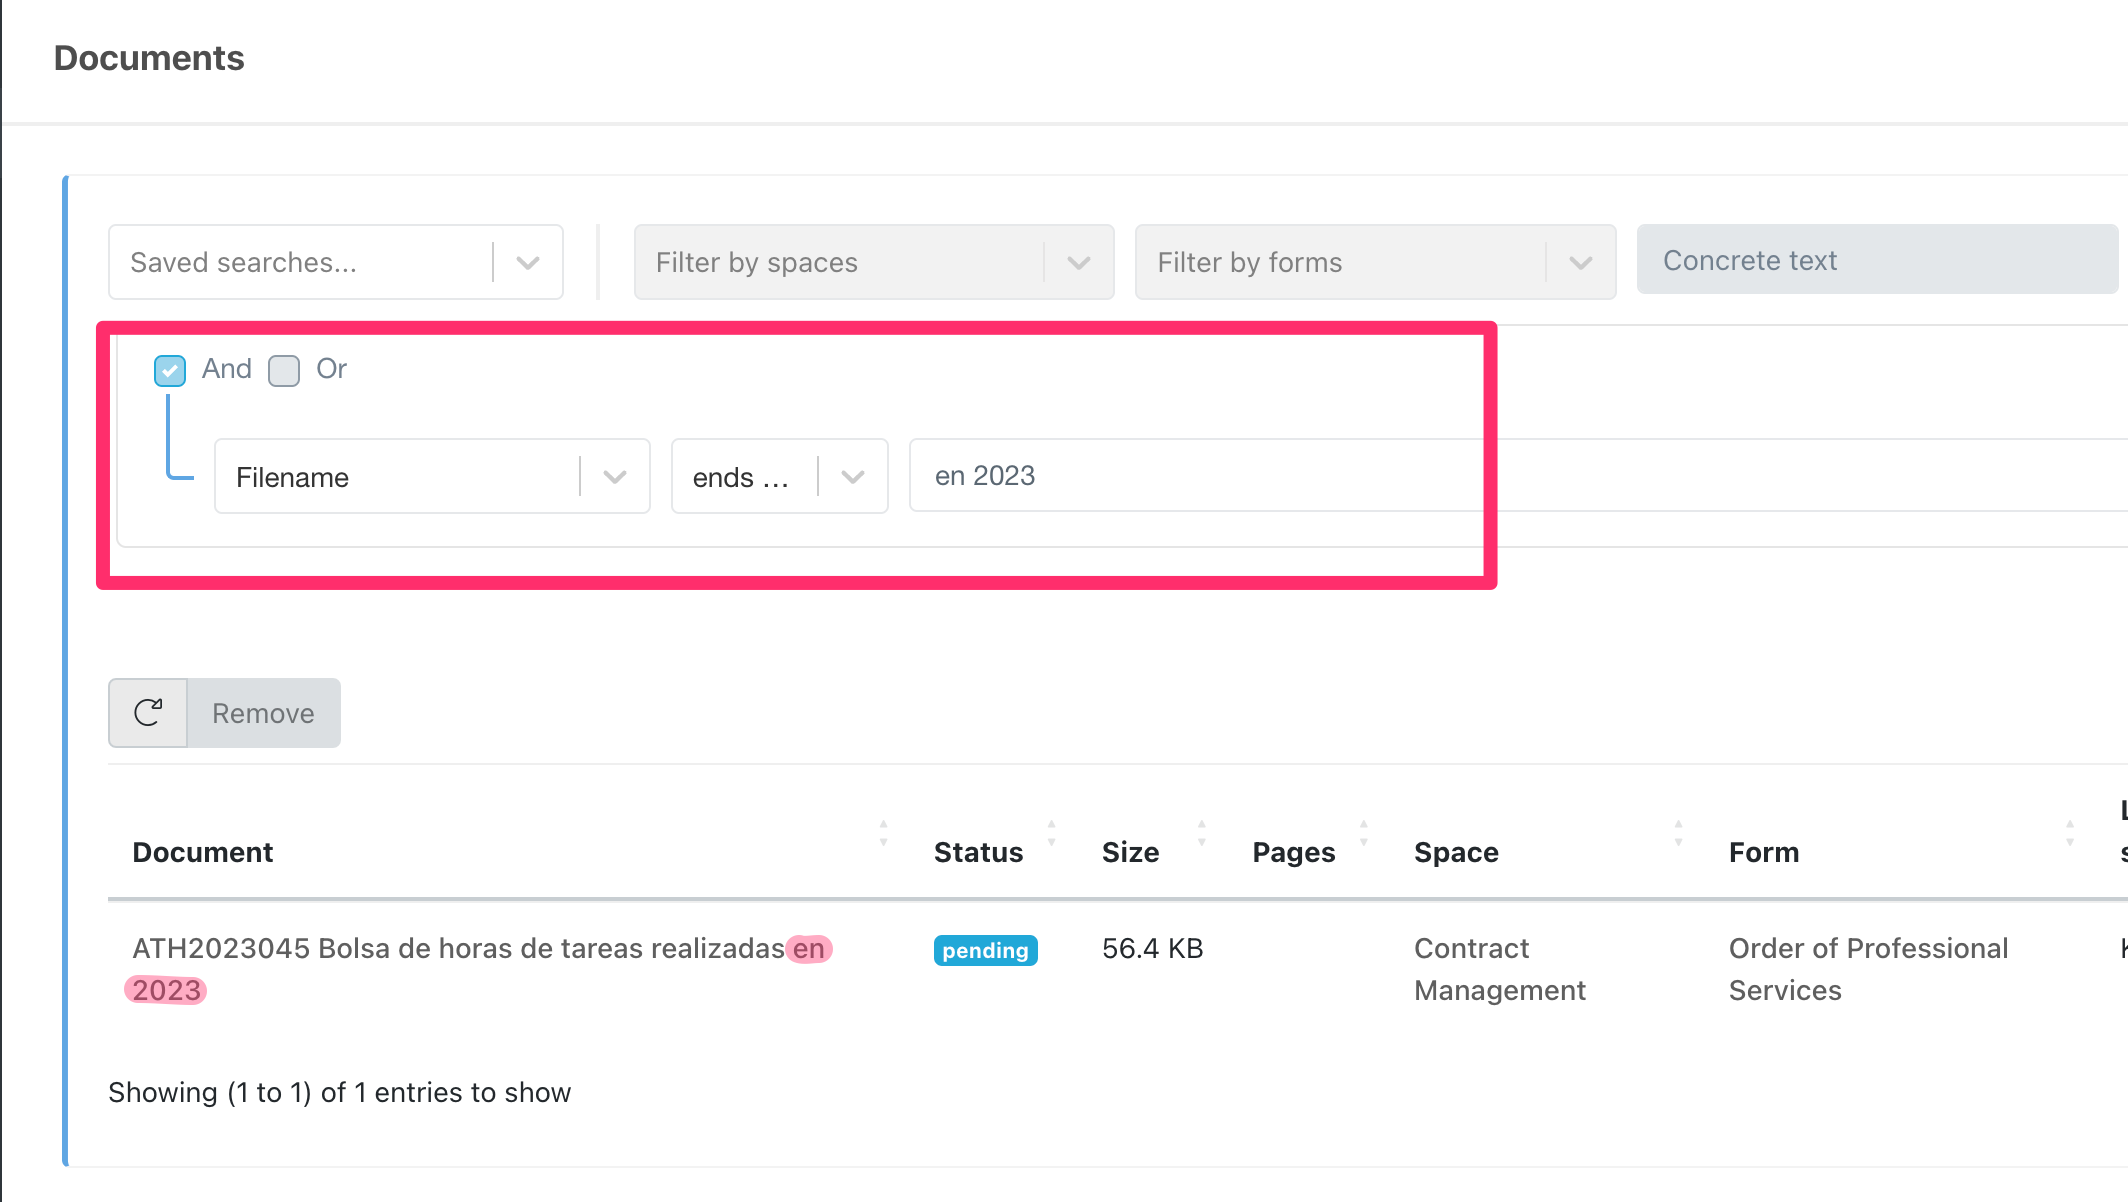Check the Or checkbox
2128x1202 pixels.
[284, 371]
